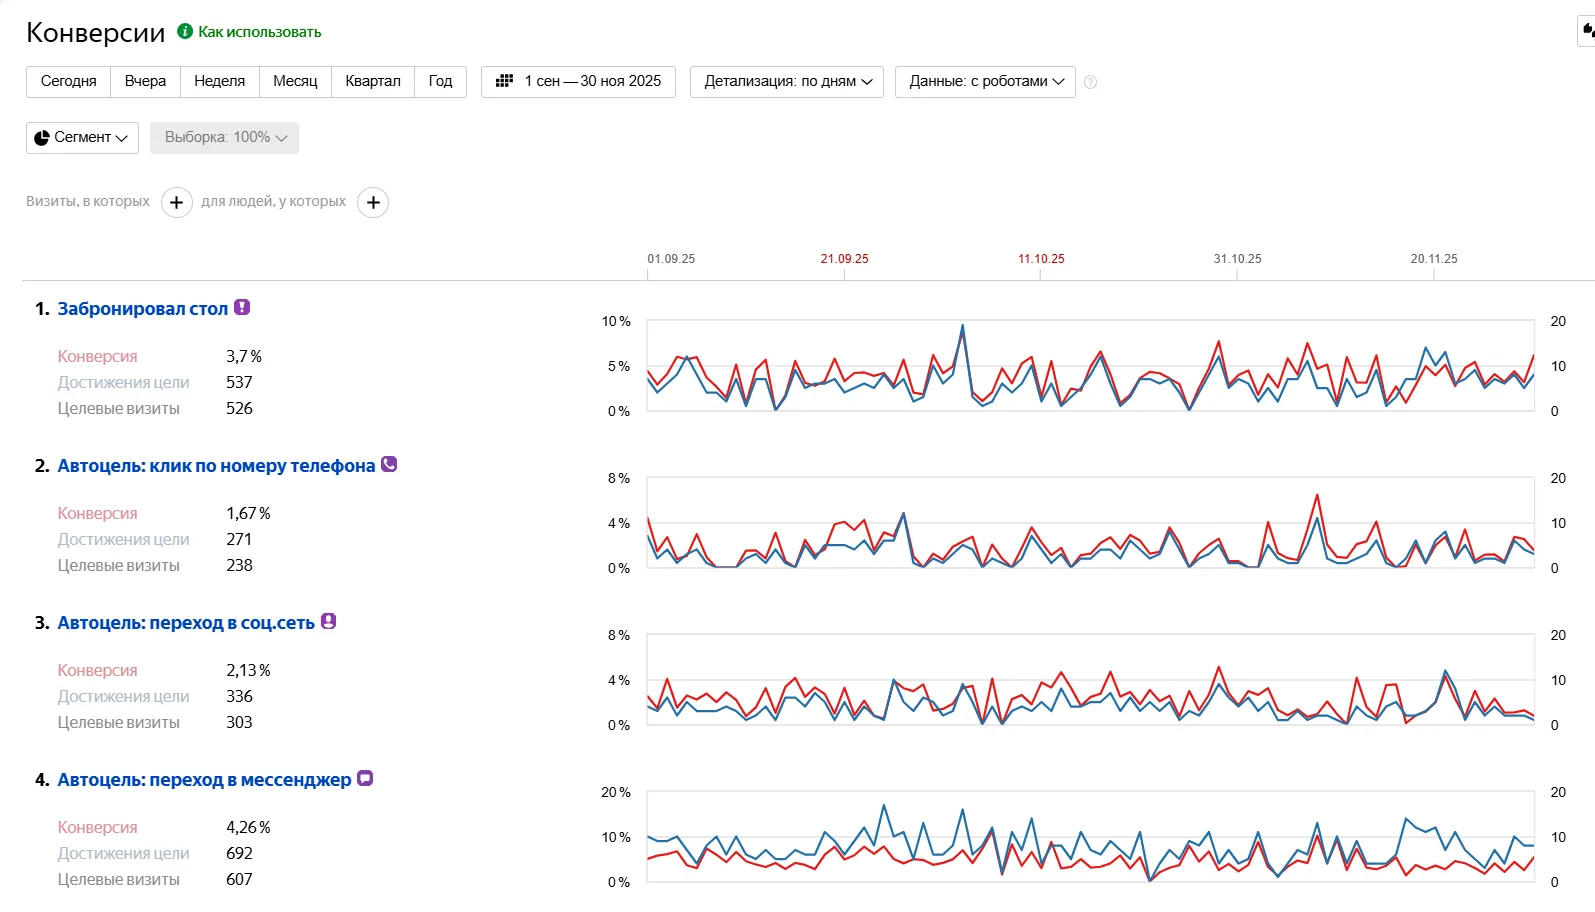Choose the Неделя period tab
The width and height of the screenshot is (1595, 912).
[219, 82]
